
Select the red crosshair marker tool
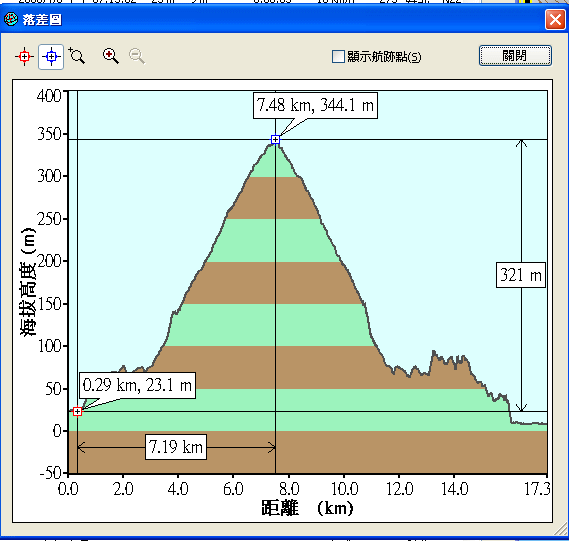pyautogui.click(x=24, y=57)
